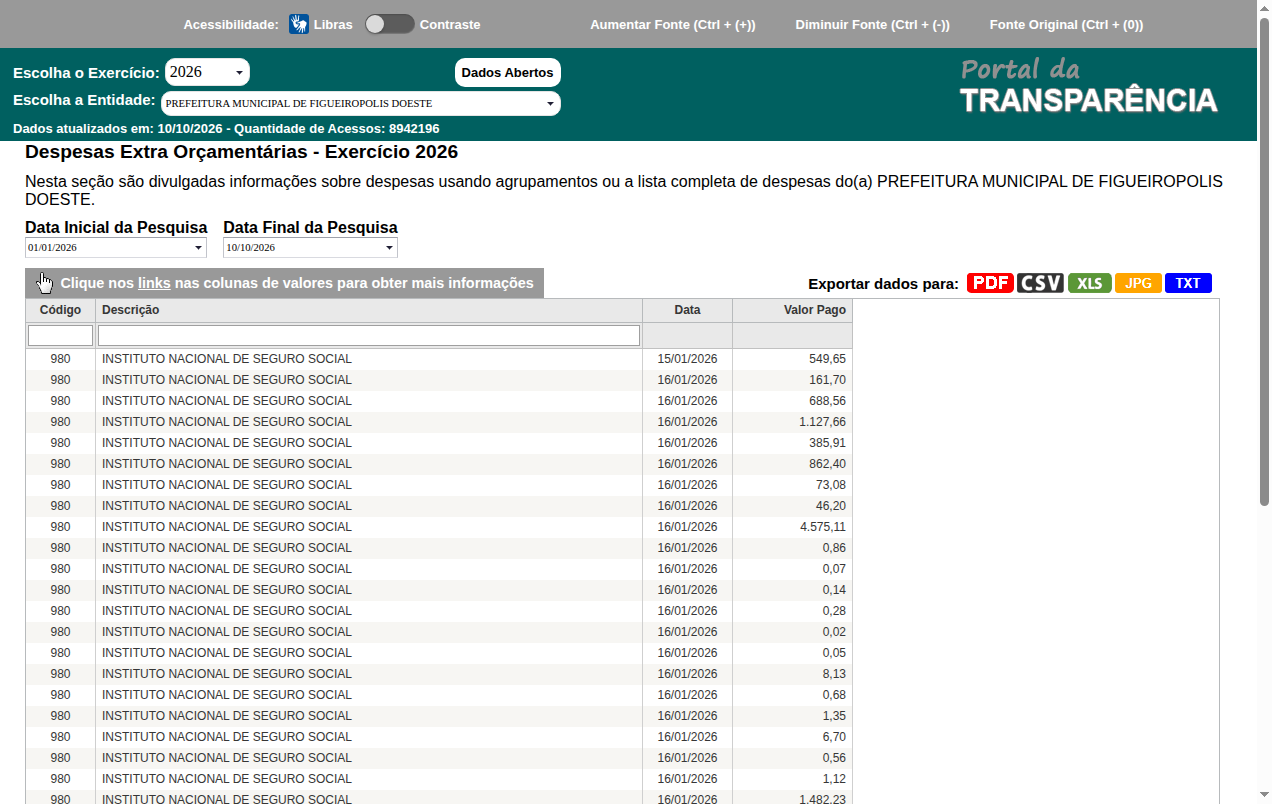The height and width of the screenshot is (804, 1272).
Task: Sort by the Descrição column header
Action: (369, 310)
